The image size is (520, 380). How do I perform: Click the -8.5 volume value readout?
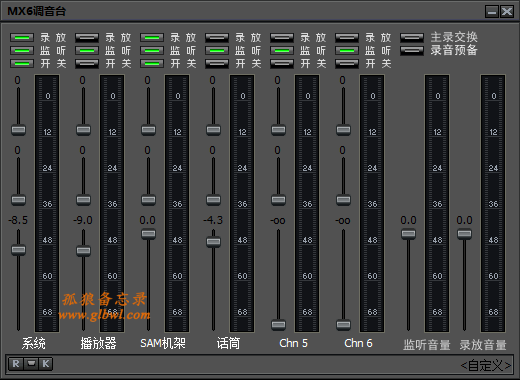click(x=18, y=220)
